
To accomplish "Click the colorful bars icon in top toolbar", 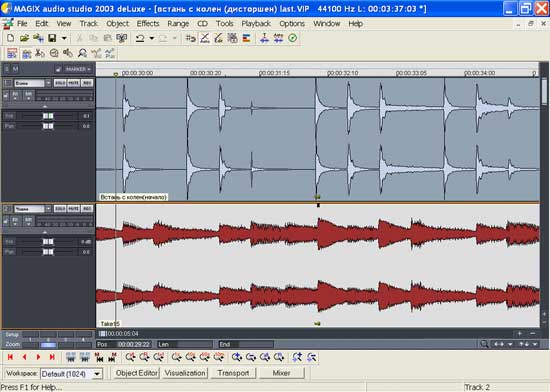I will (247, 38).
